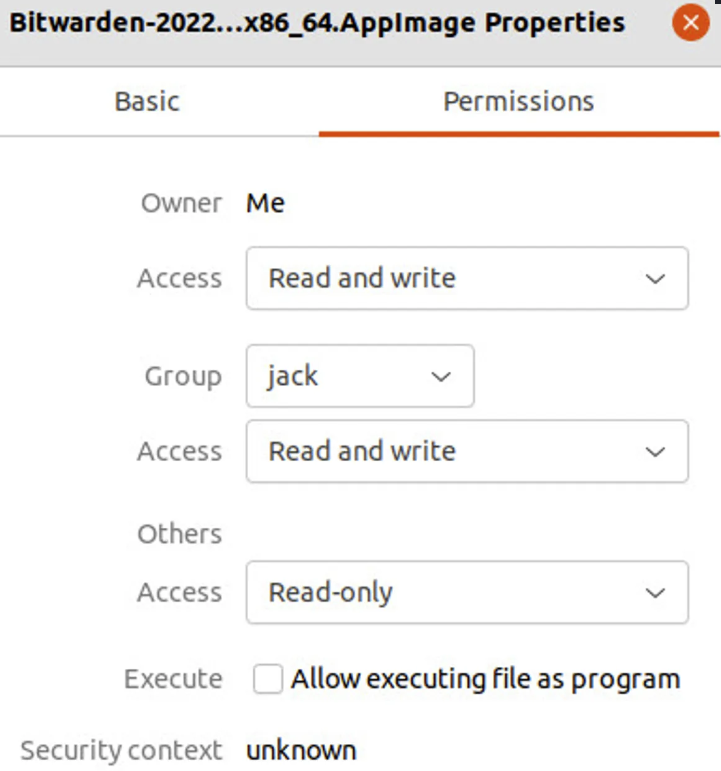Image resolution: width=721 pixels, height=771 pixels.
Task: Close the Bitwarden AppImage Properties dialog
Action: (690, 23)
